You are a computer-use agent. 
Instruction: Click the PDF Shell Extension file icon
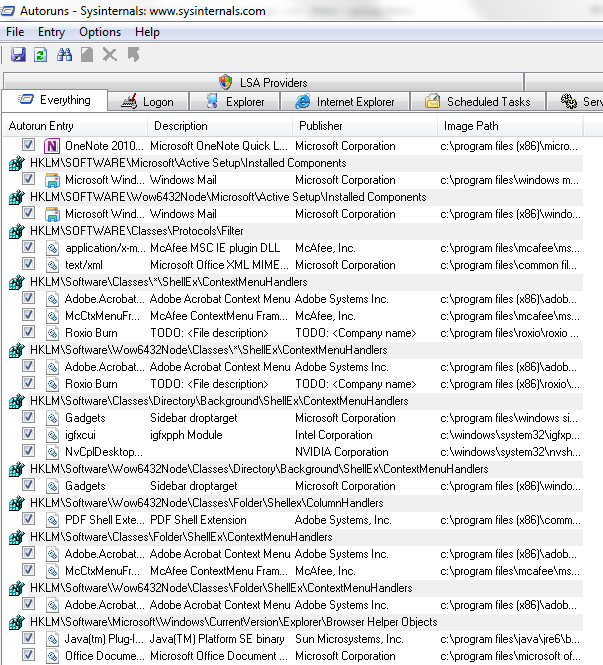click(x=52, y=520)
